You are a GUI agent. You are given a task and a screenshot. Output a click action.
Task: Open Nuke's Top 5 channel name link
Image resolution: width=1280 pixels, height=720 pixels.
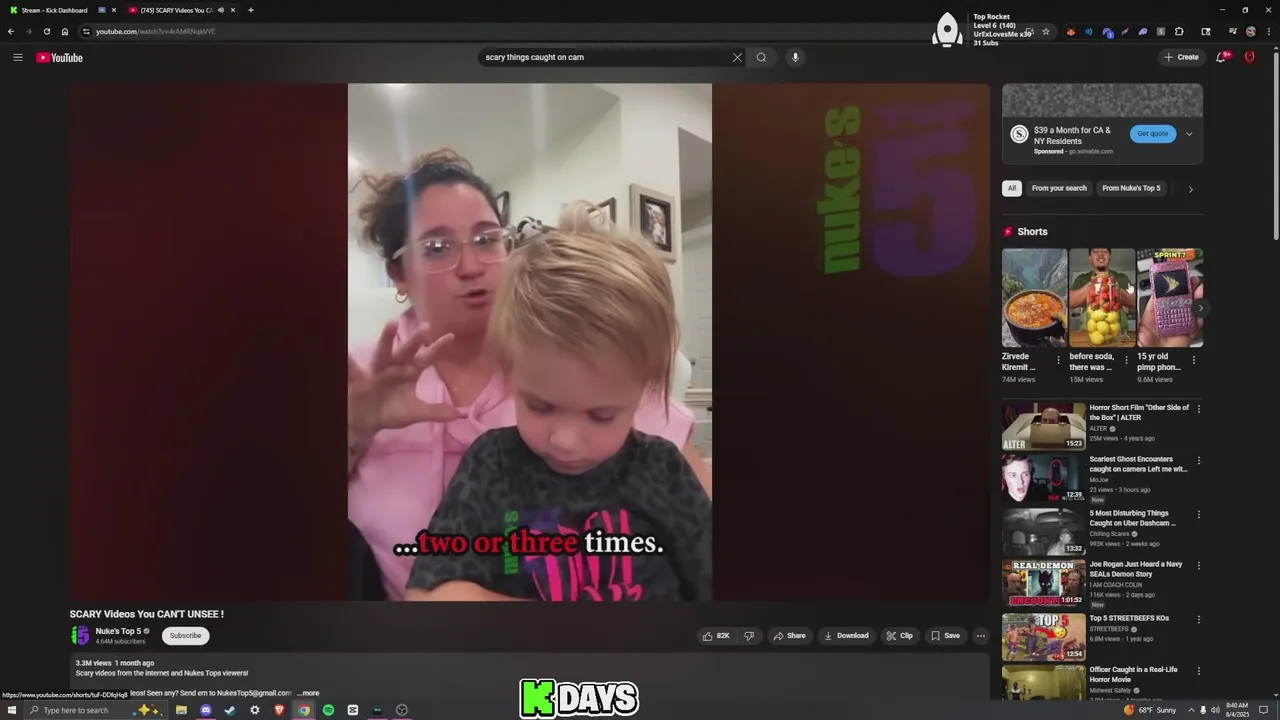[x=118, y=631]
